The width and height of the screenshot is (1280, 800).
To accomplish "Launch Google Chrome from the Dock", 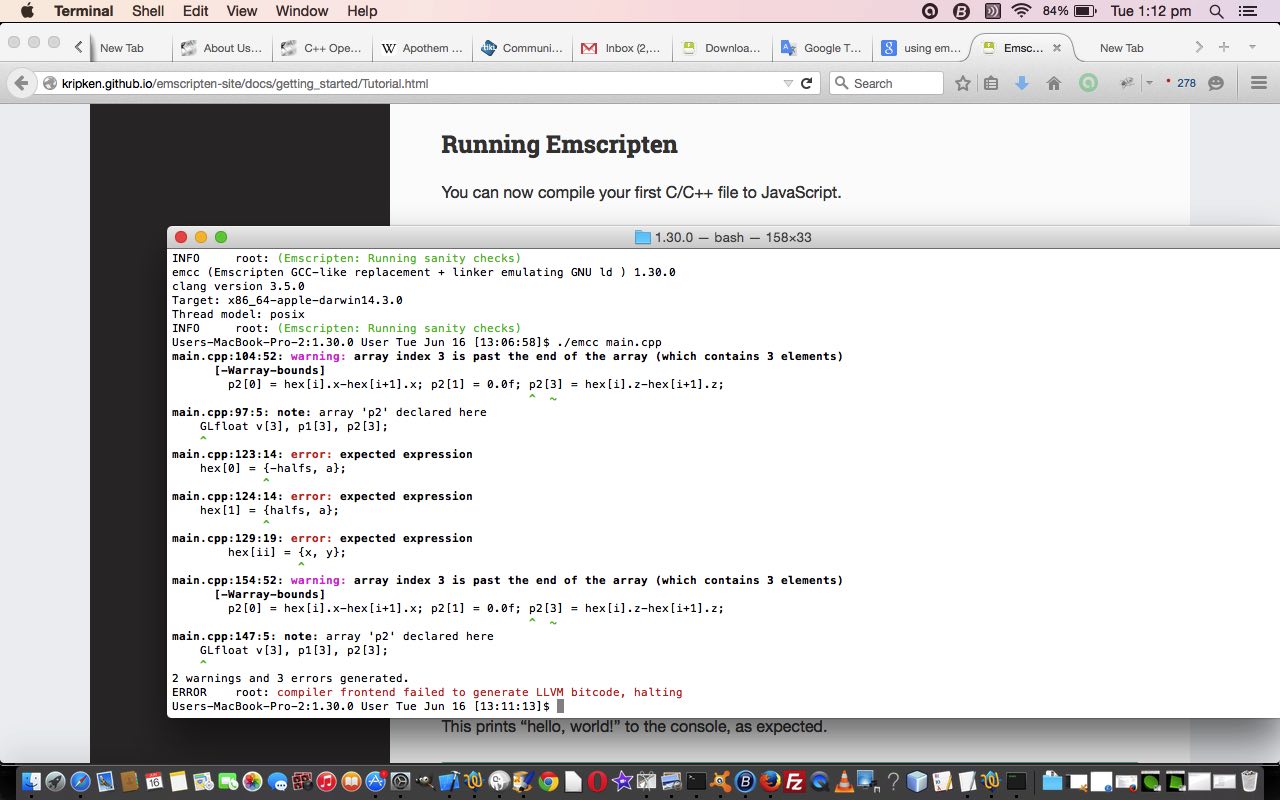I will tap(548, 781).
